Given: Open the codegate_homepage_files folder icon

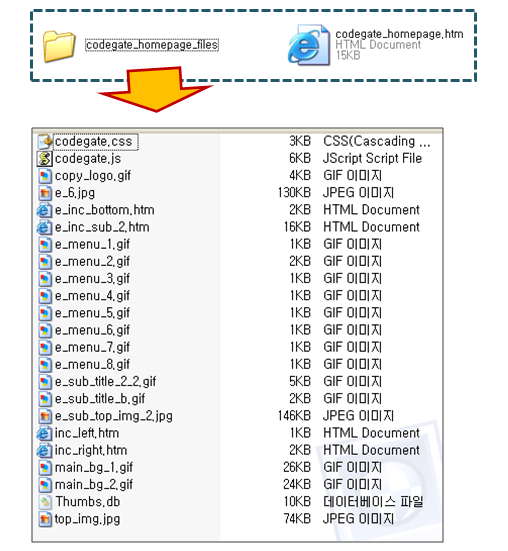Looking at the screenshot, I should coord(59,46).
